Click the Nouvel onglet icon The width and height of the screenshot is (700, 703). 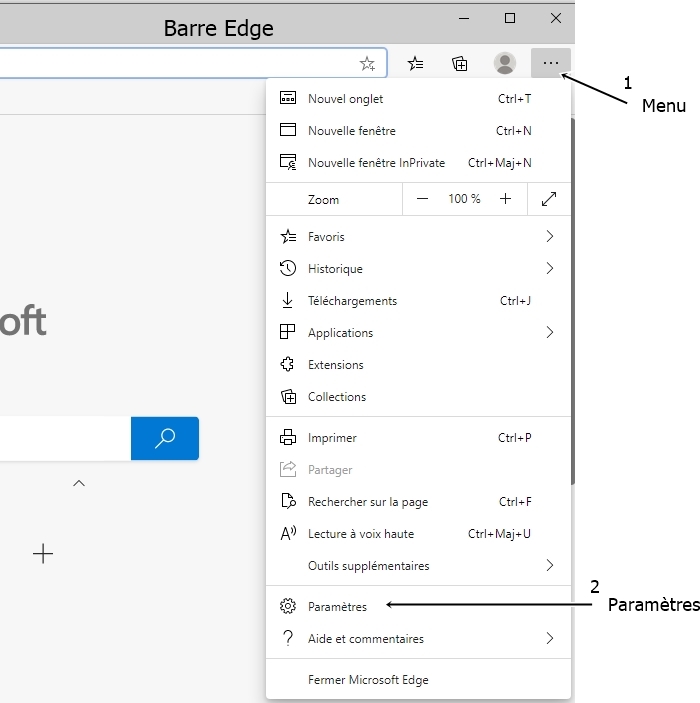288,98
